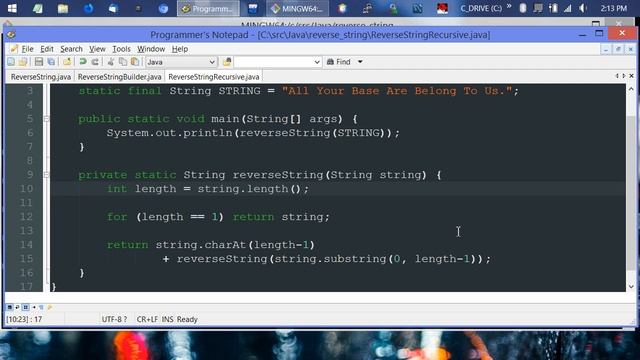Toggle the word wrap icon in bottom toolbar
Viewport: 640px width, 360px height.
click(17, 307)
